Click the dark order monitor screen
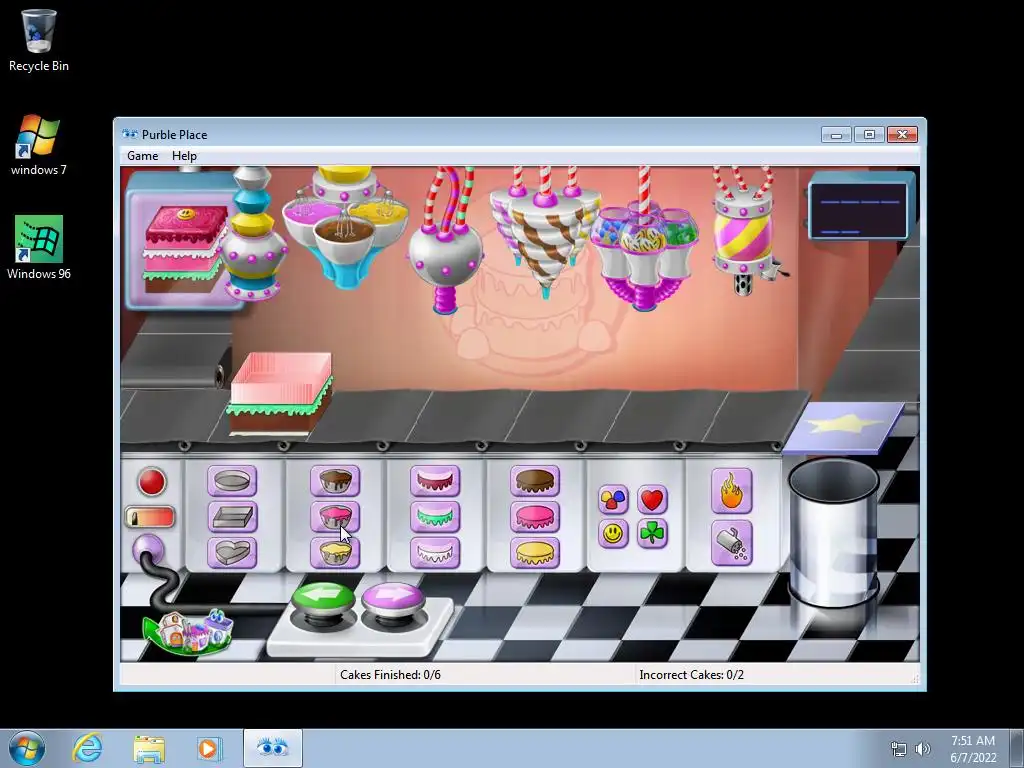Screen dimensions: 1024x768 859,210
